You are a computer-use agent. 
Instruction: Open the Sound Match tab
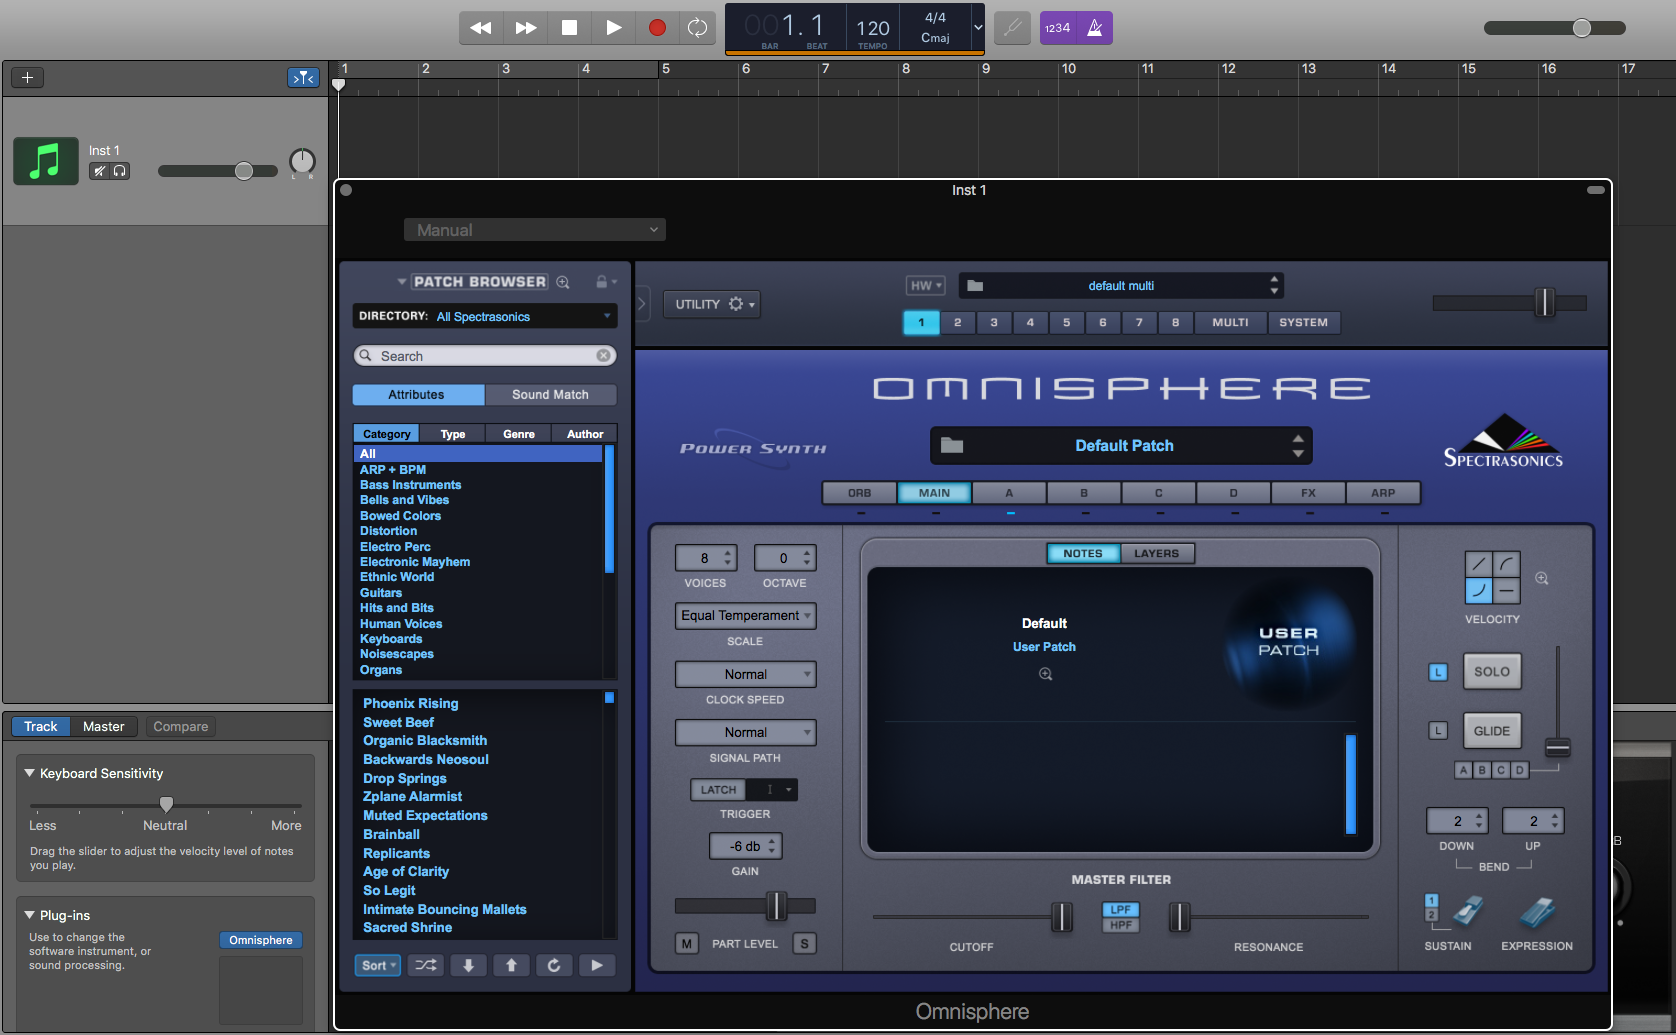[x=550, y=395]
